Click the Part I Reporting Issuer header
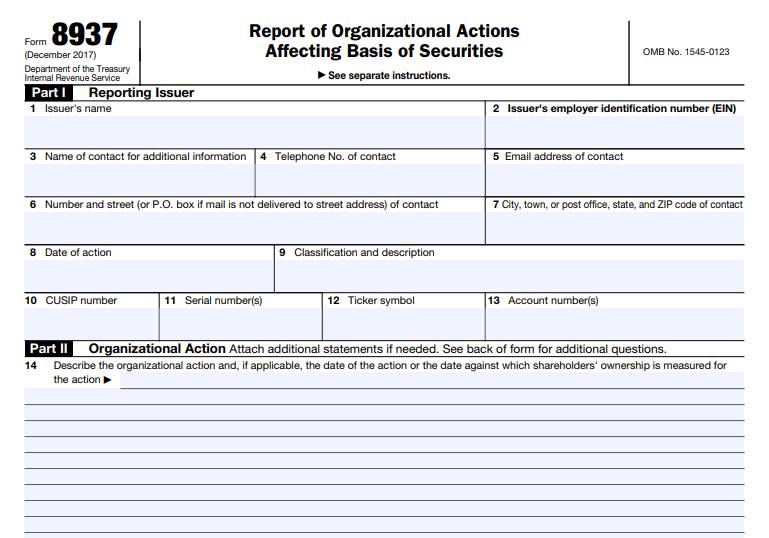The height and width of the screenshot is (538, 769). tap(141, 93)
